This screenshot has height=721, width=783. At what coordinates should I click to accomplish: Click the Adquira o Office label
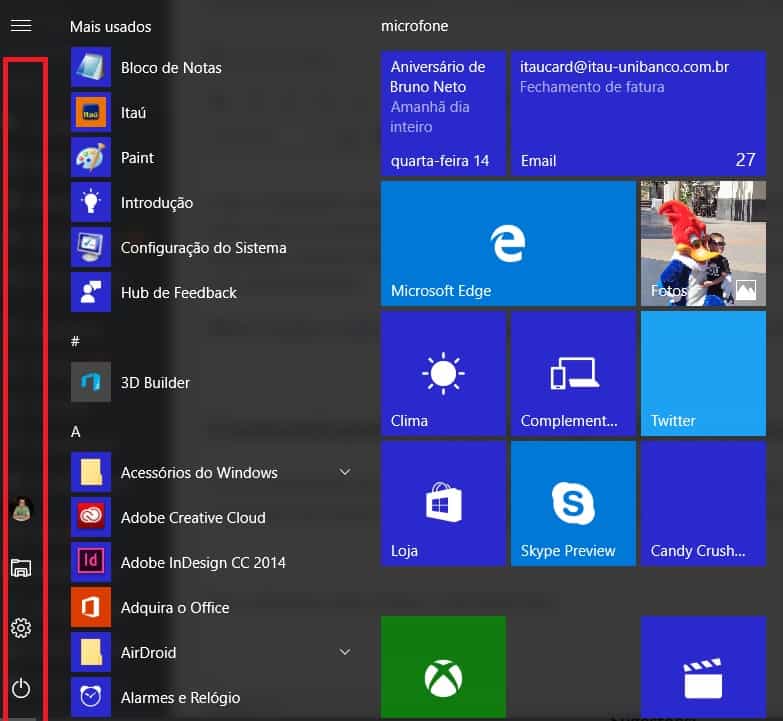[x=175, y=608]
